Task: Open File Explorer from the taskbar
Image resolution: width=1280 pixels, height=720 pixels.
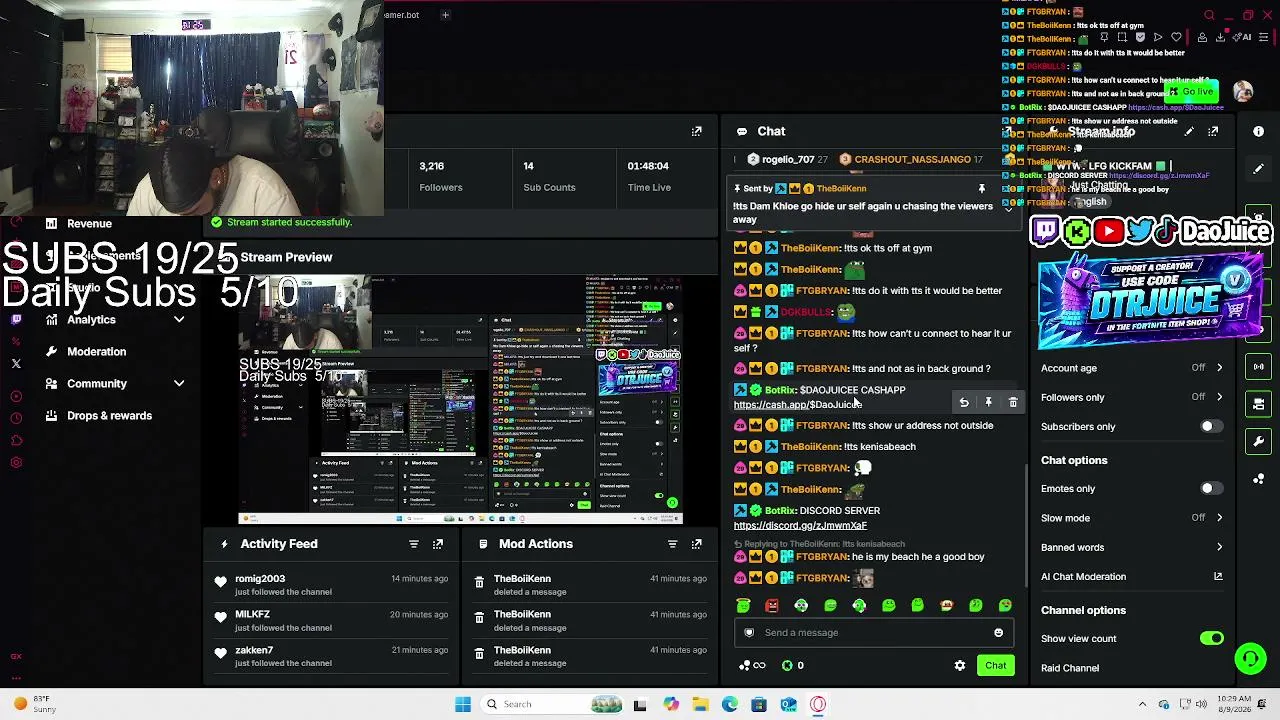Action: [x=700, y=704]
